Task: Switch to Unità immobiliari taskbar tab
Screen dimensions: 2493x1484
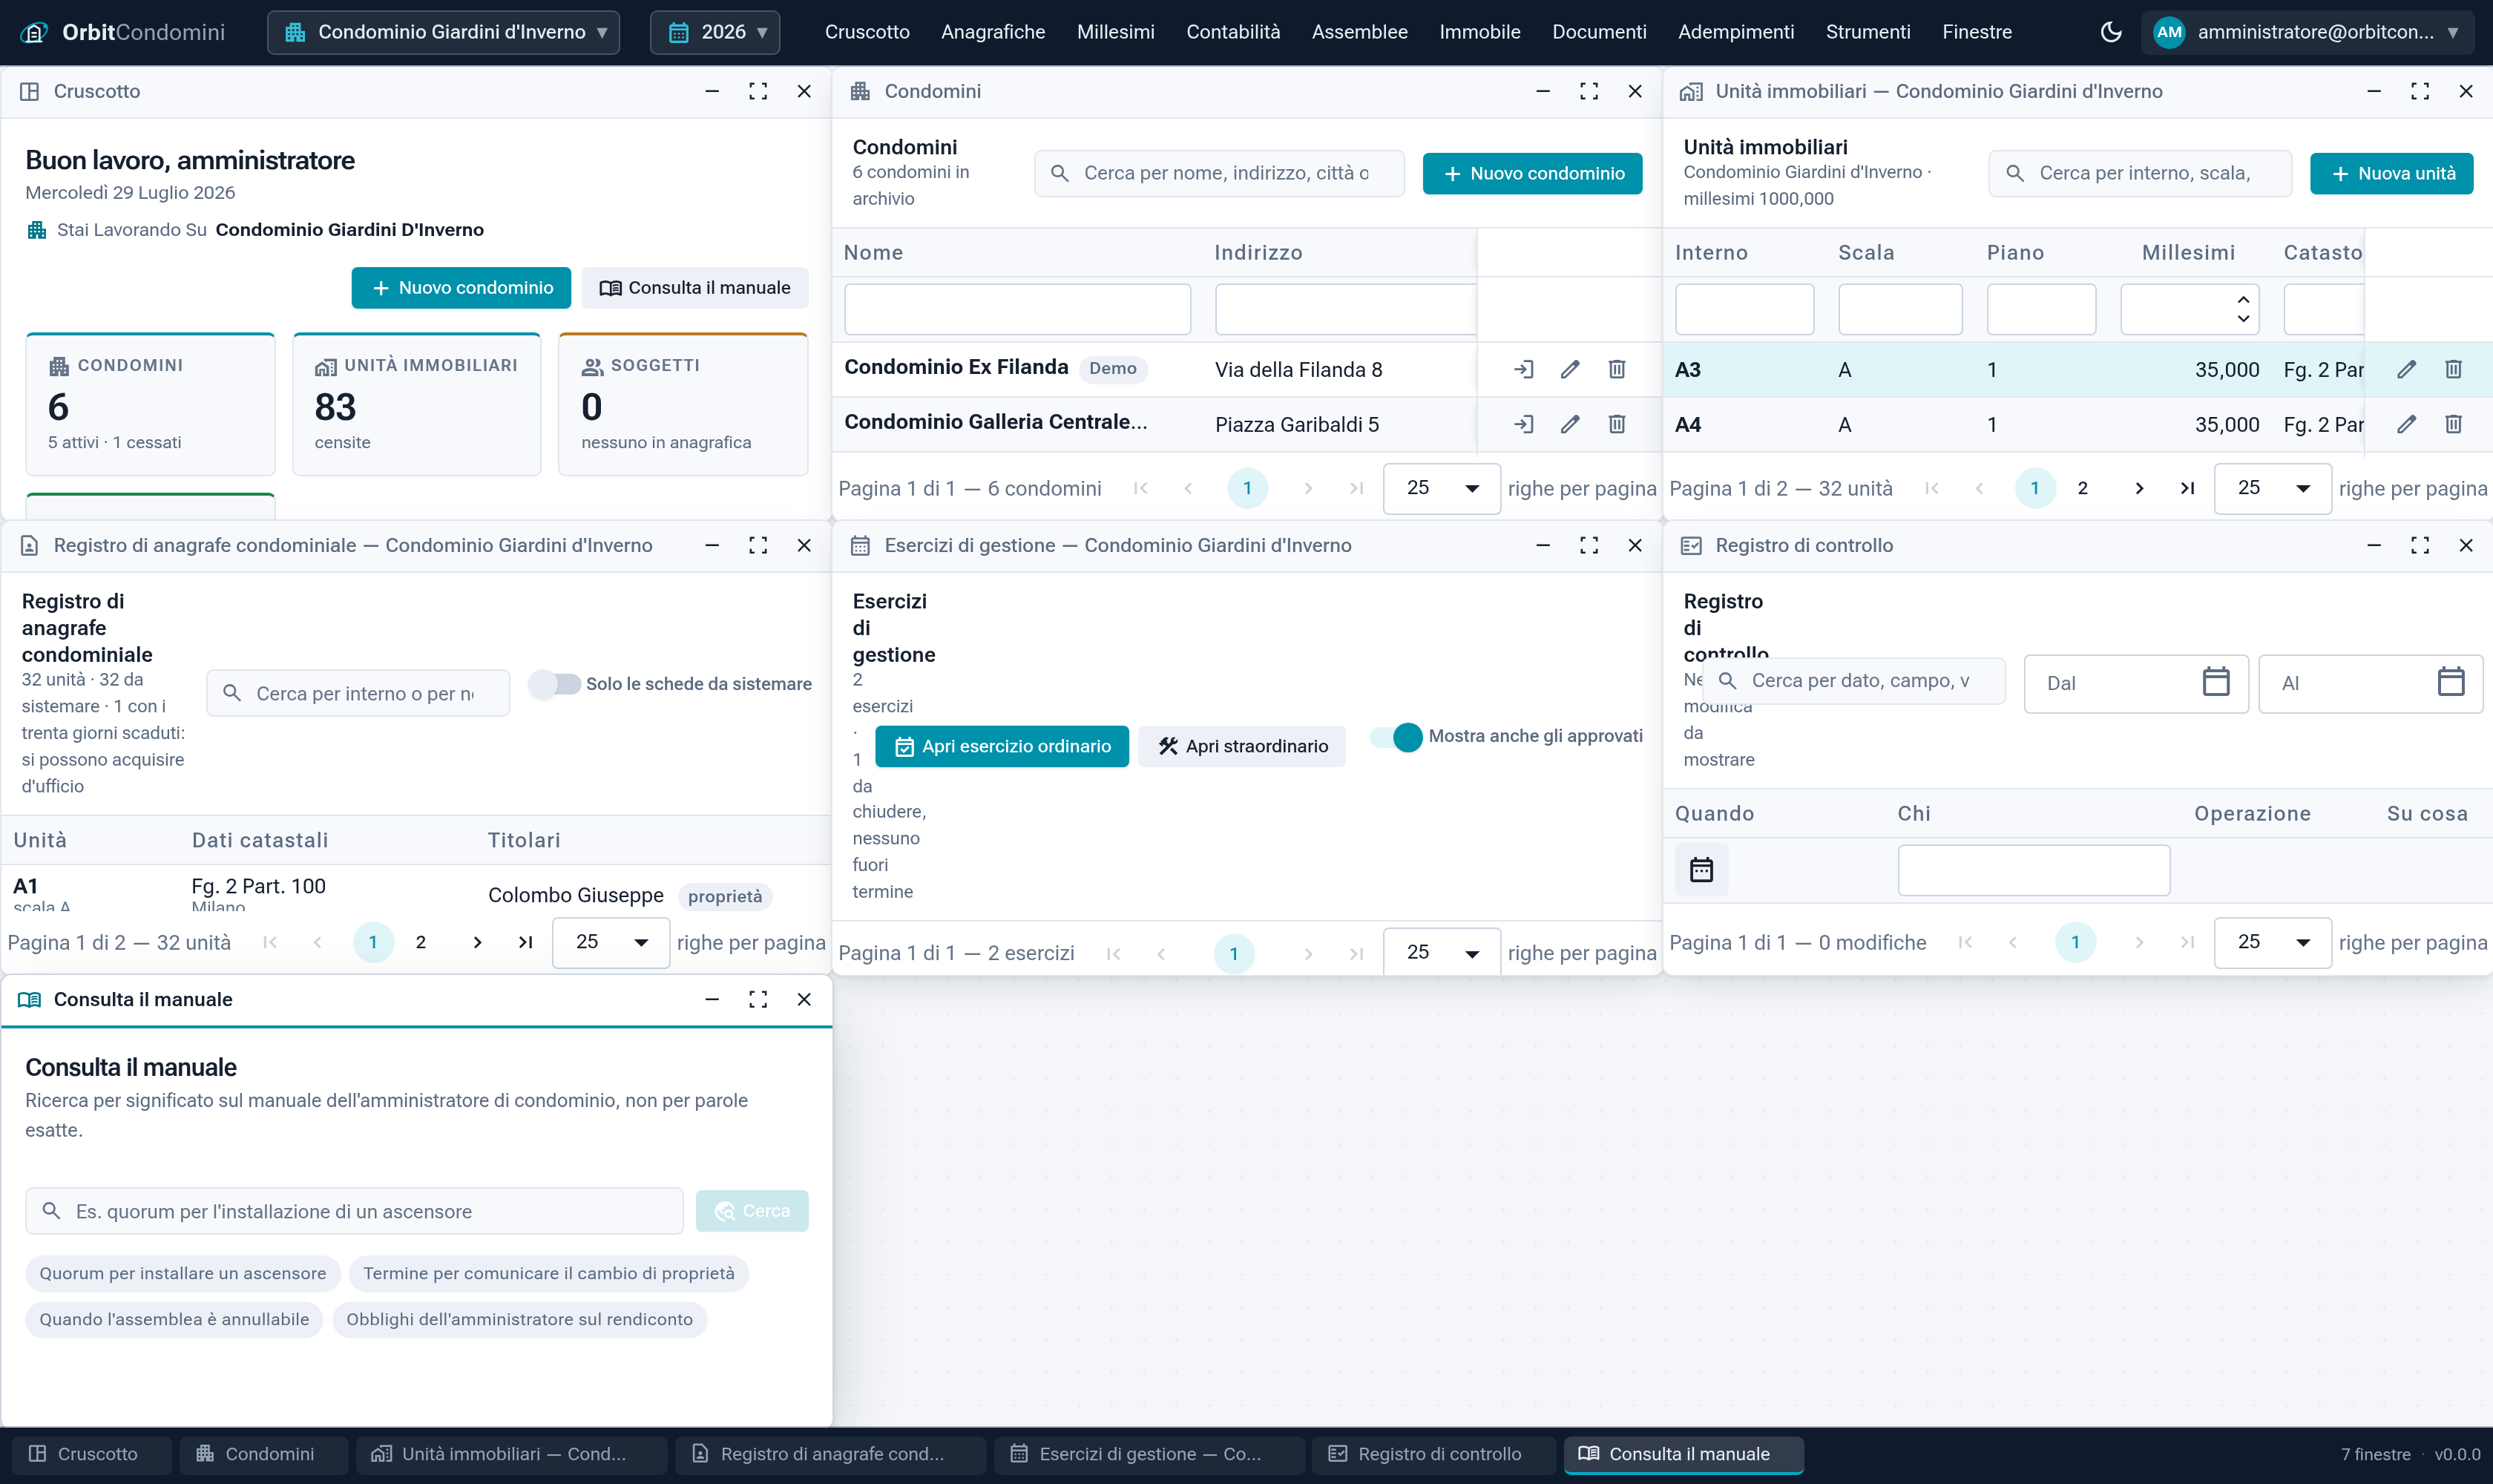Action: click(511, 1454)
